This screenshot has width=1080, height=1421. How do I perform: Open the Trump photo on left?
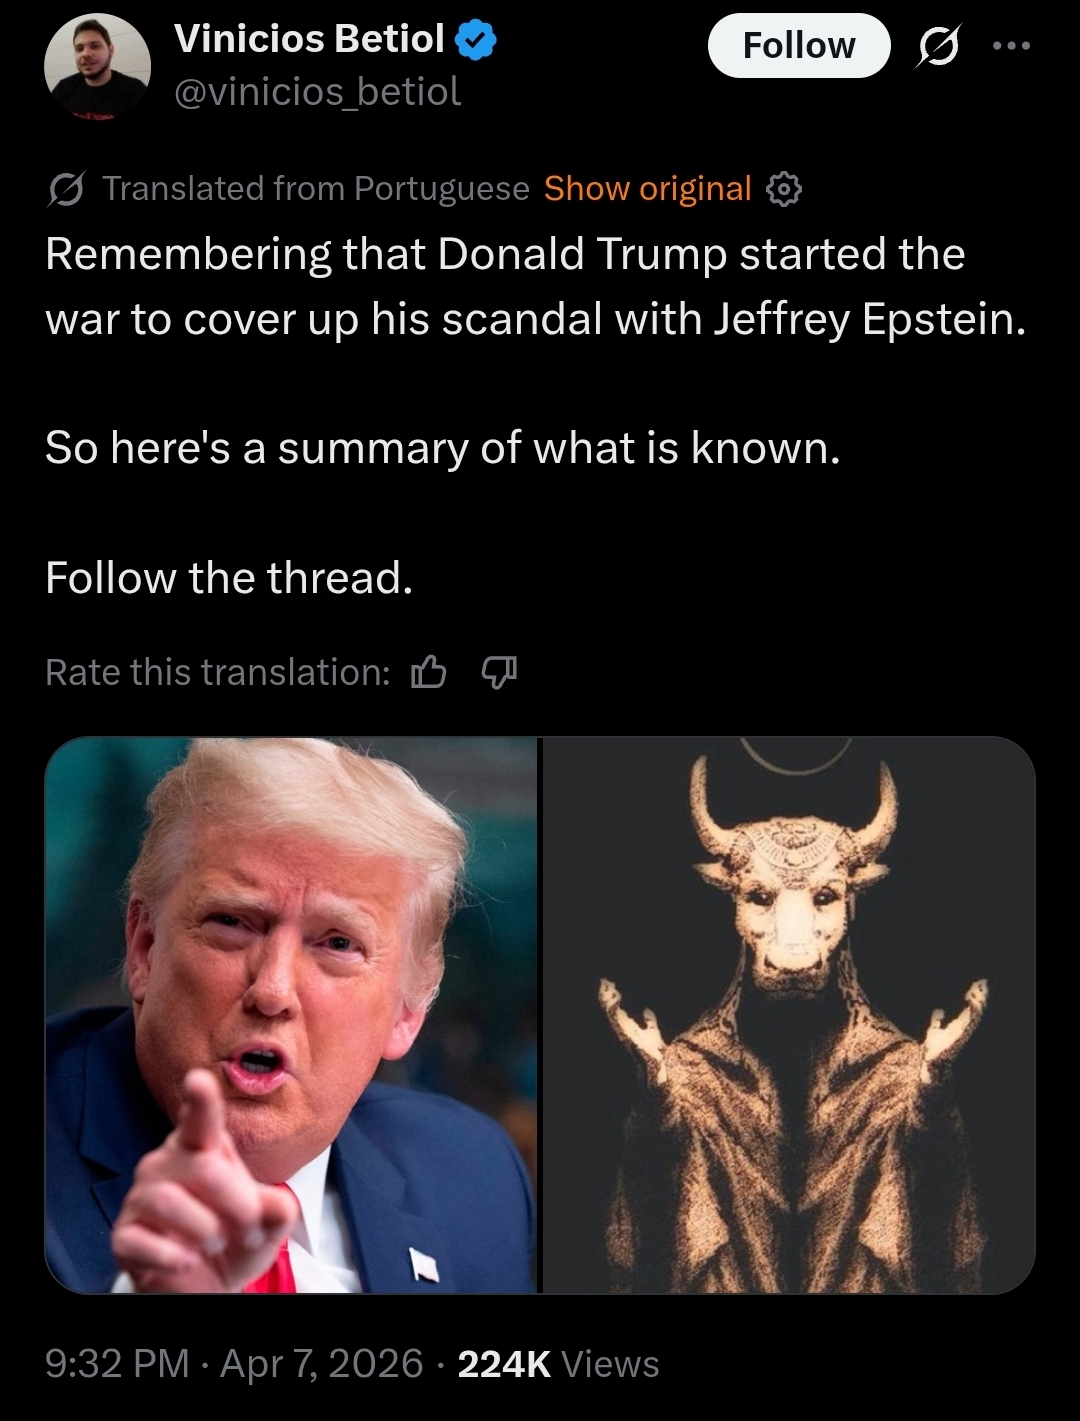[291, 1015]
